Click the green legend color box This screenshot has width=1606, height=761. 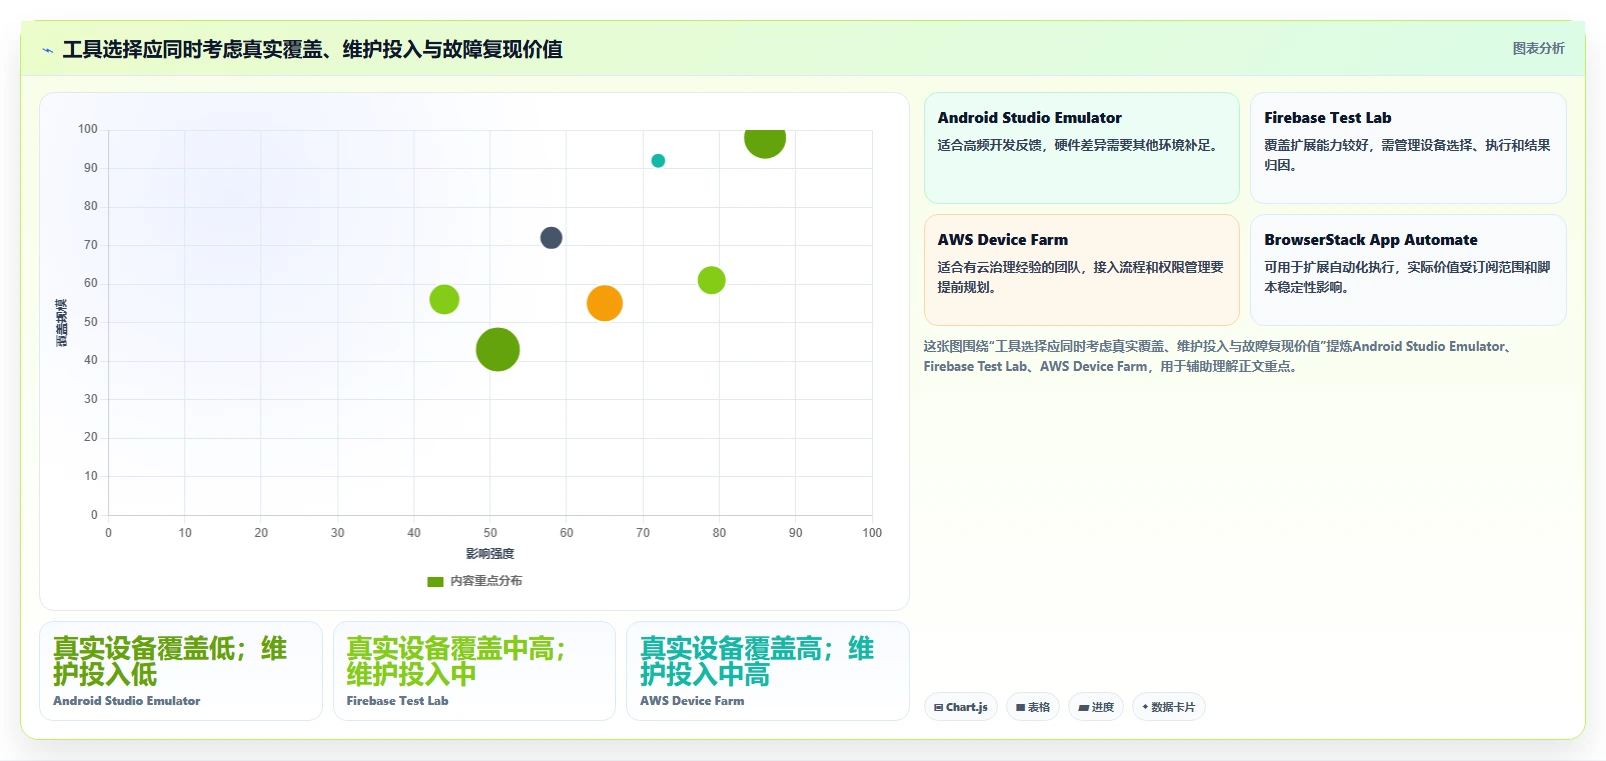(435, 582)
